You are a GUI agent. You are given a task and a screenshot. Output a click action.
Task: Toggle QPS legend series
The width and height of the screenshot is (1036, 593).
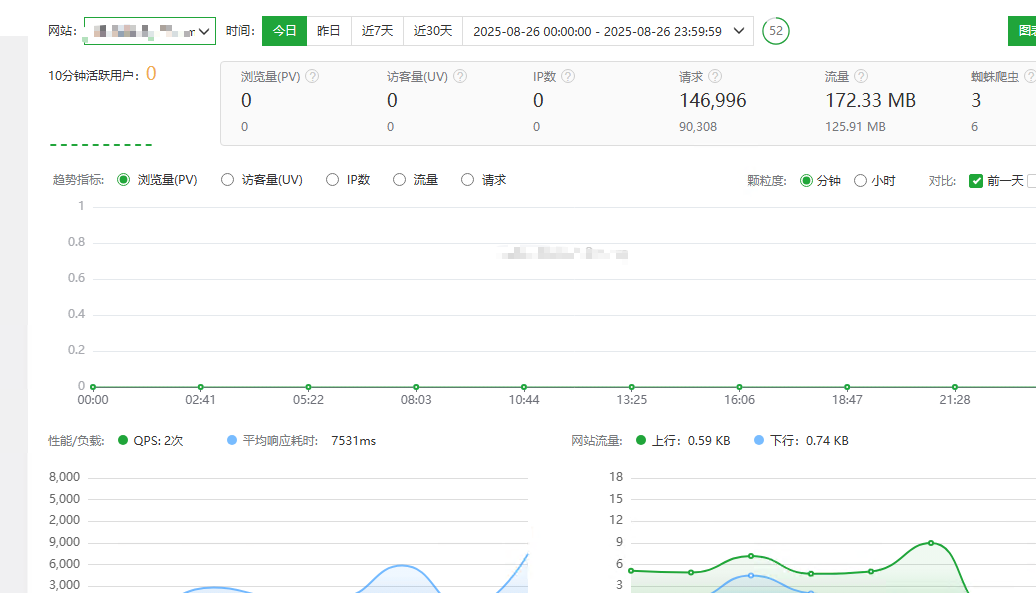150,440
